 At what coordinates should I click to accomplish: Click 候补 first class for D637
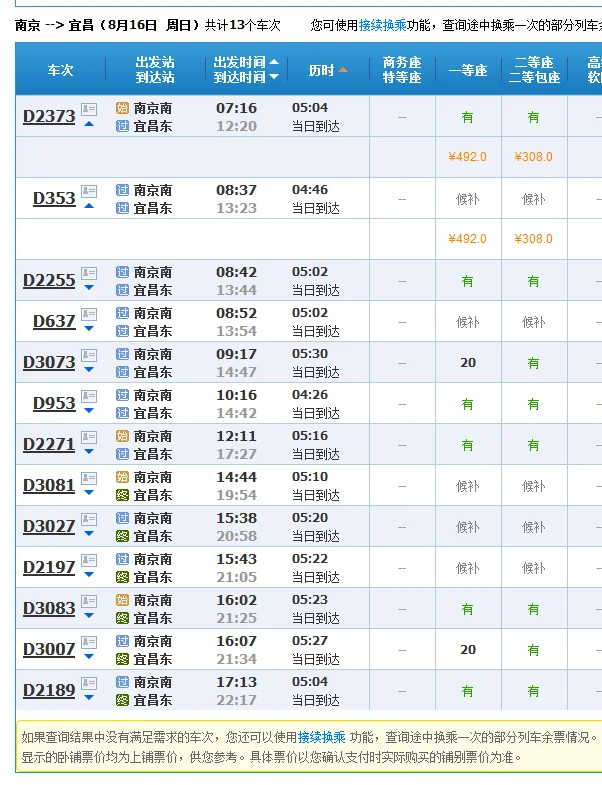tap(467, 322)
